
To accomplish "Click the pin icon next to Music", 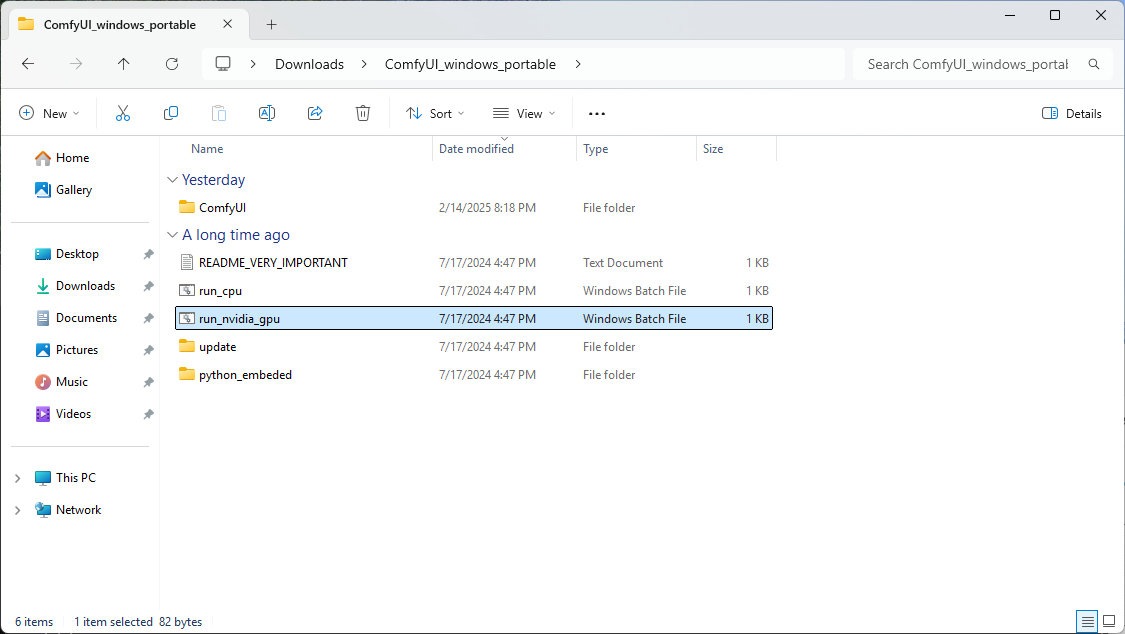I will (149, 382).
